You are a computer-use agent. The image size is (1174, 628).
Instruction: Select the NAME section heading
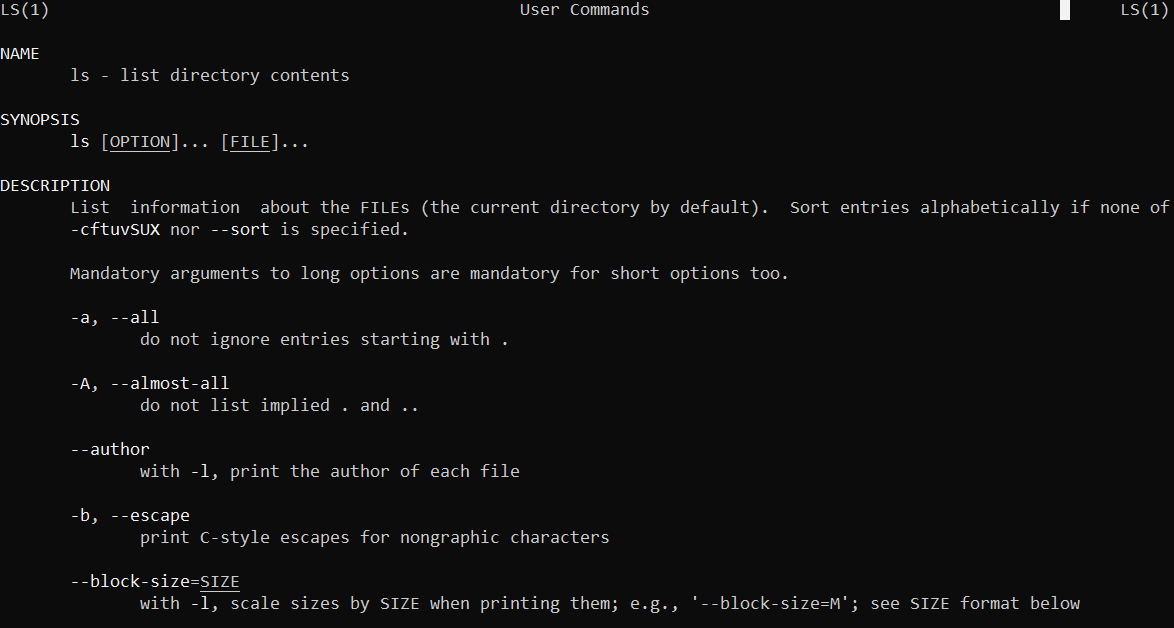[x=20, y=54]
